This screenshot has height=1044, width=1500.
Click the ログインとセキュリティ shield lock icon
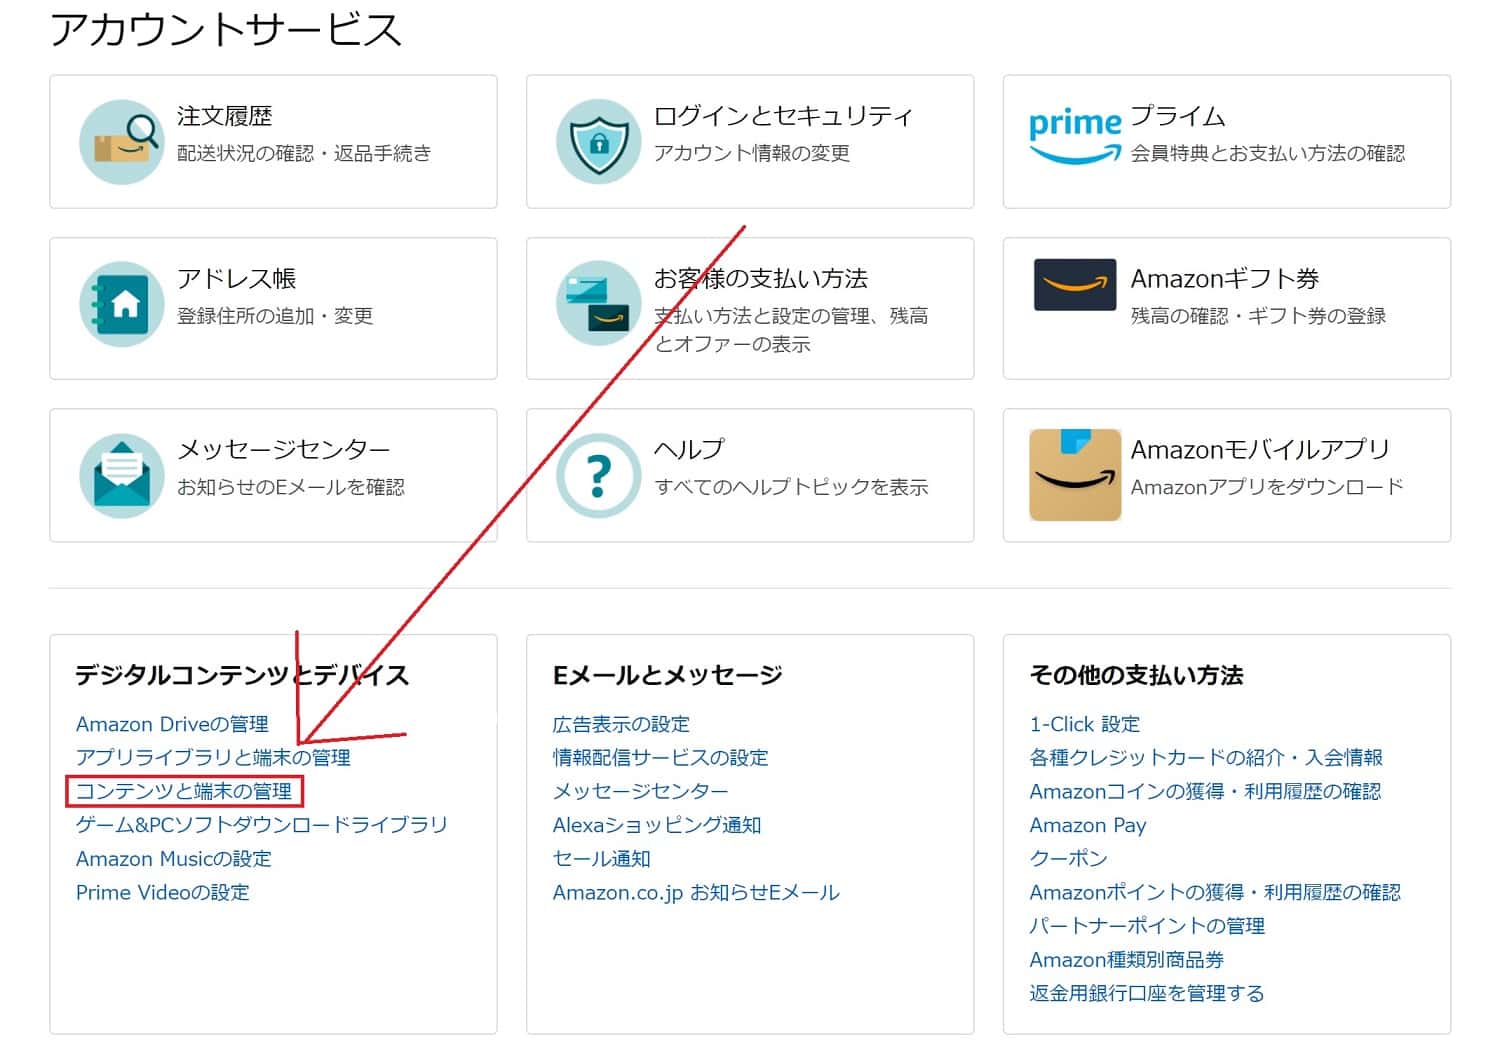[598, 141]
